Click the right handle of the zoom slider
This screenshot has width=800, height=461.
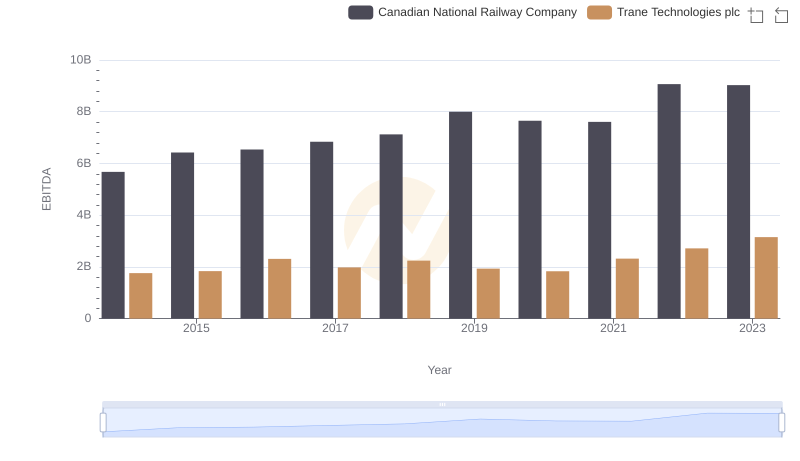781,423
